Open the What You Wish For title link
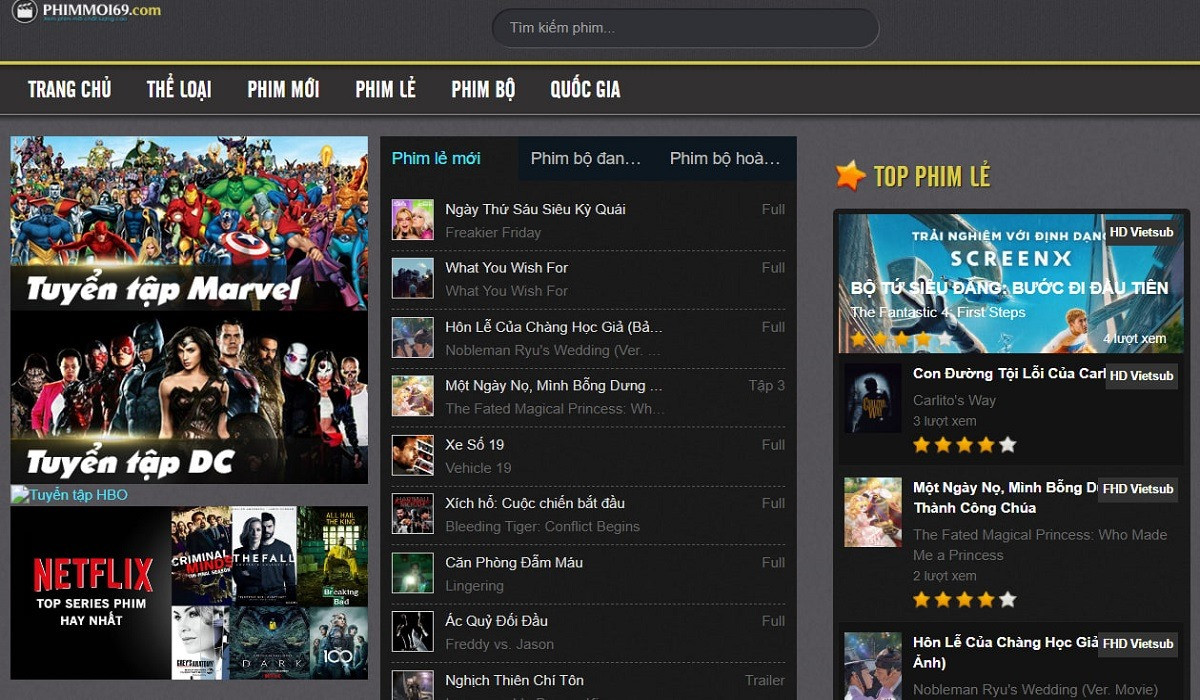The height and width of the screenshot is (700, 1200). (506, 267)
